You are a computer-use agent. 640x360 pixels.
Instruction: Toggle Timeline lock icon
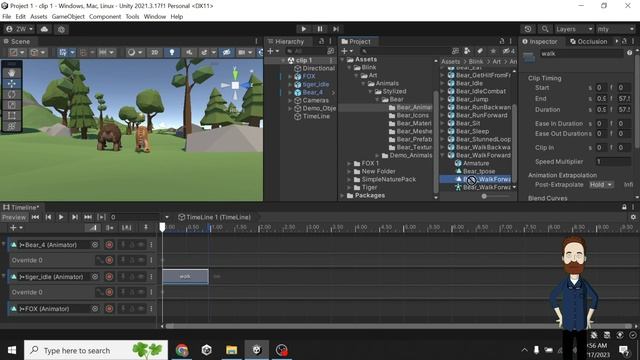click(x=624, y=207)
